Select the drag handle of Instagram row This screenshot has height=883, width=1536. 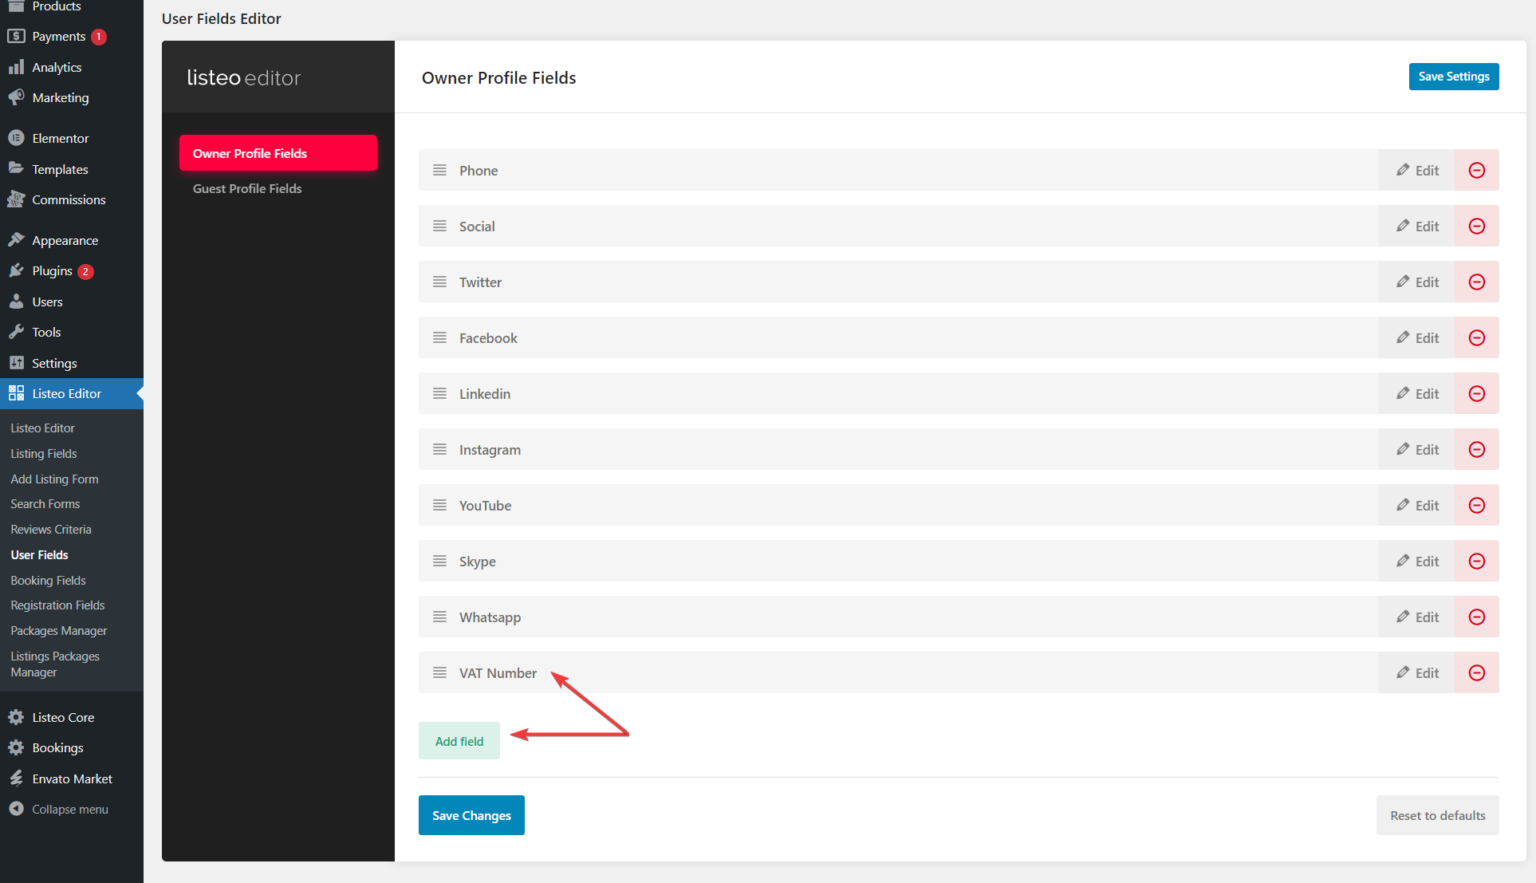(439, 450)
